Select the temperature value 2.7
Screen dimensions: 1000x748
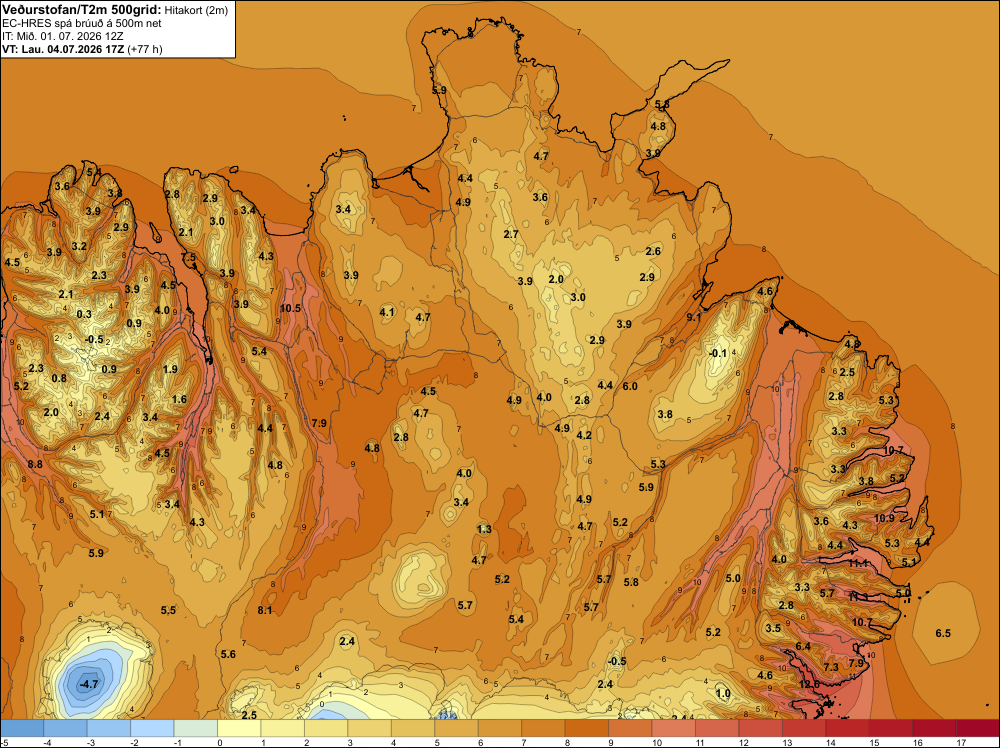pos(511,235)
